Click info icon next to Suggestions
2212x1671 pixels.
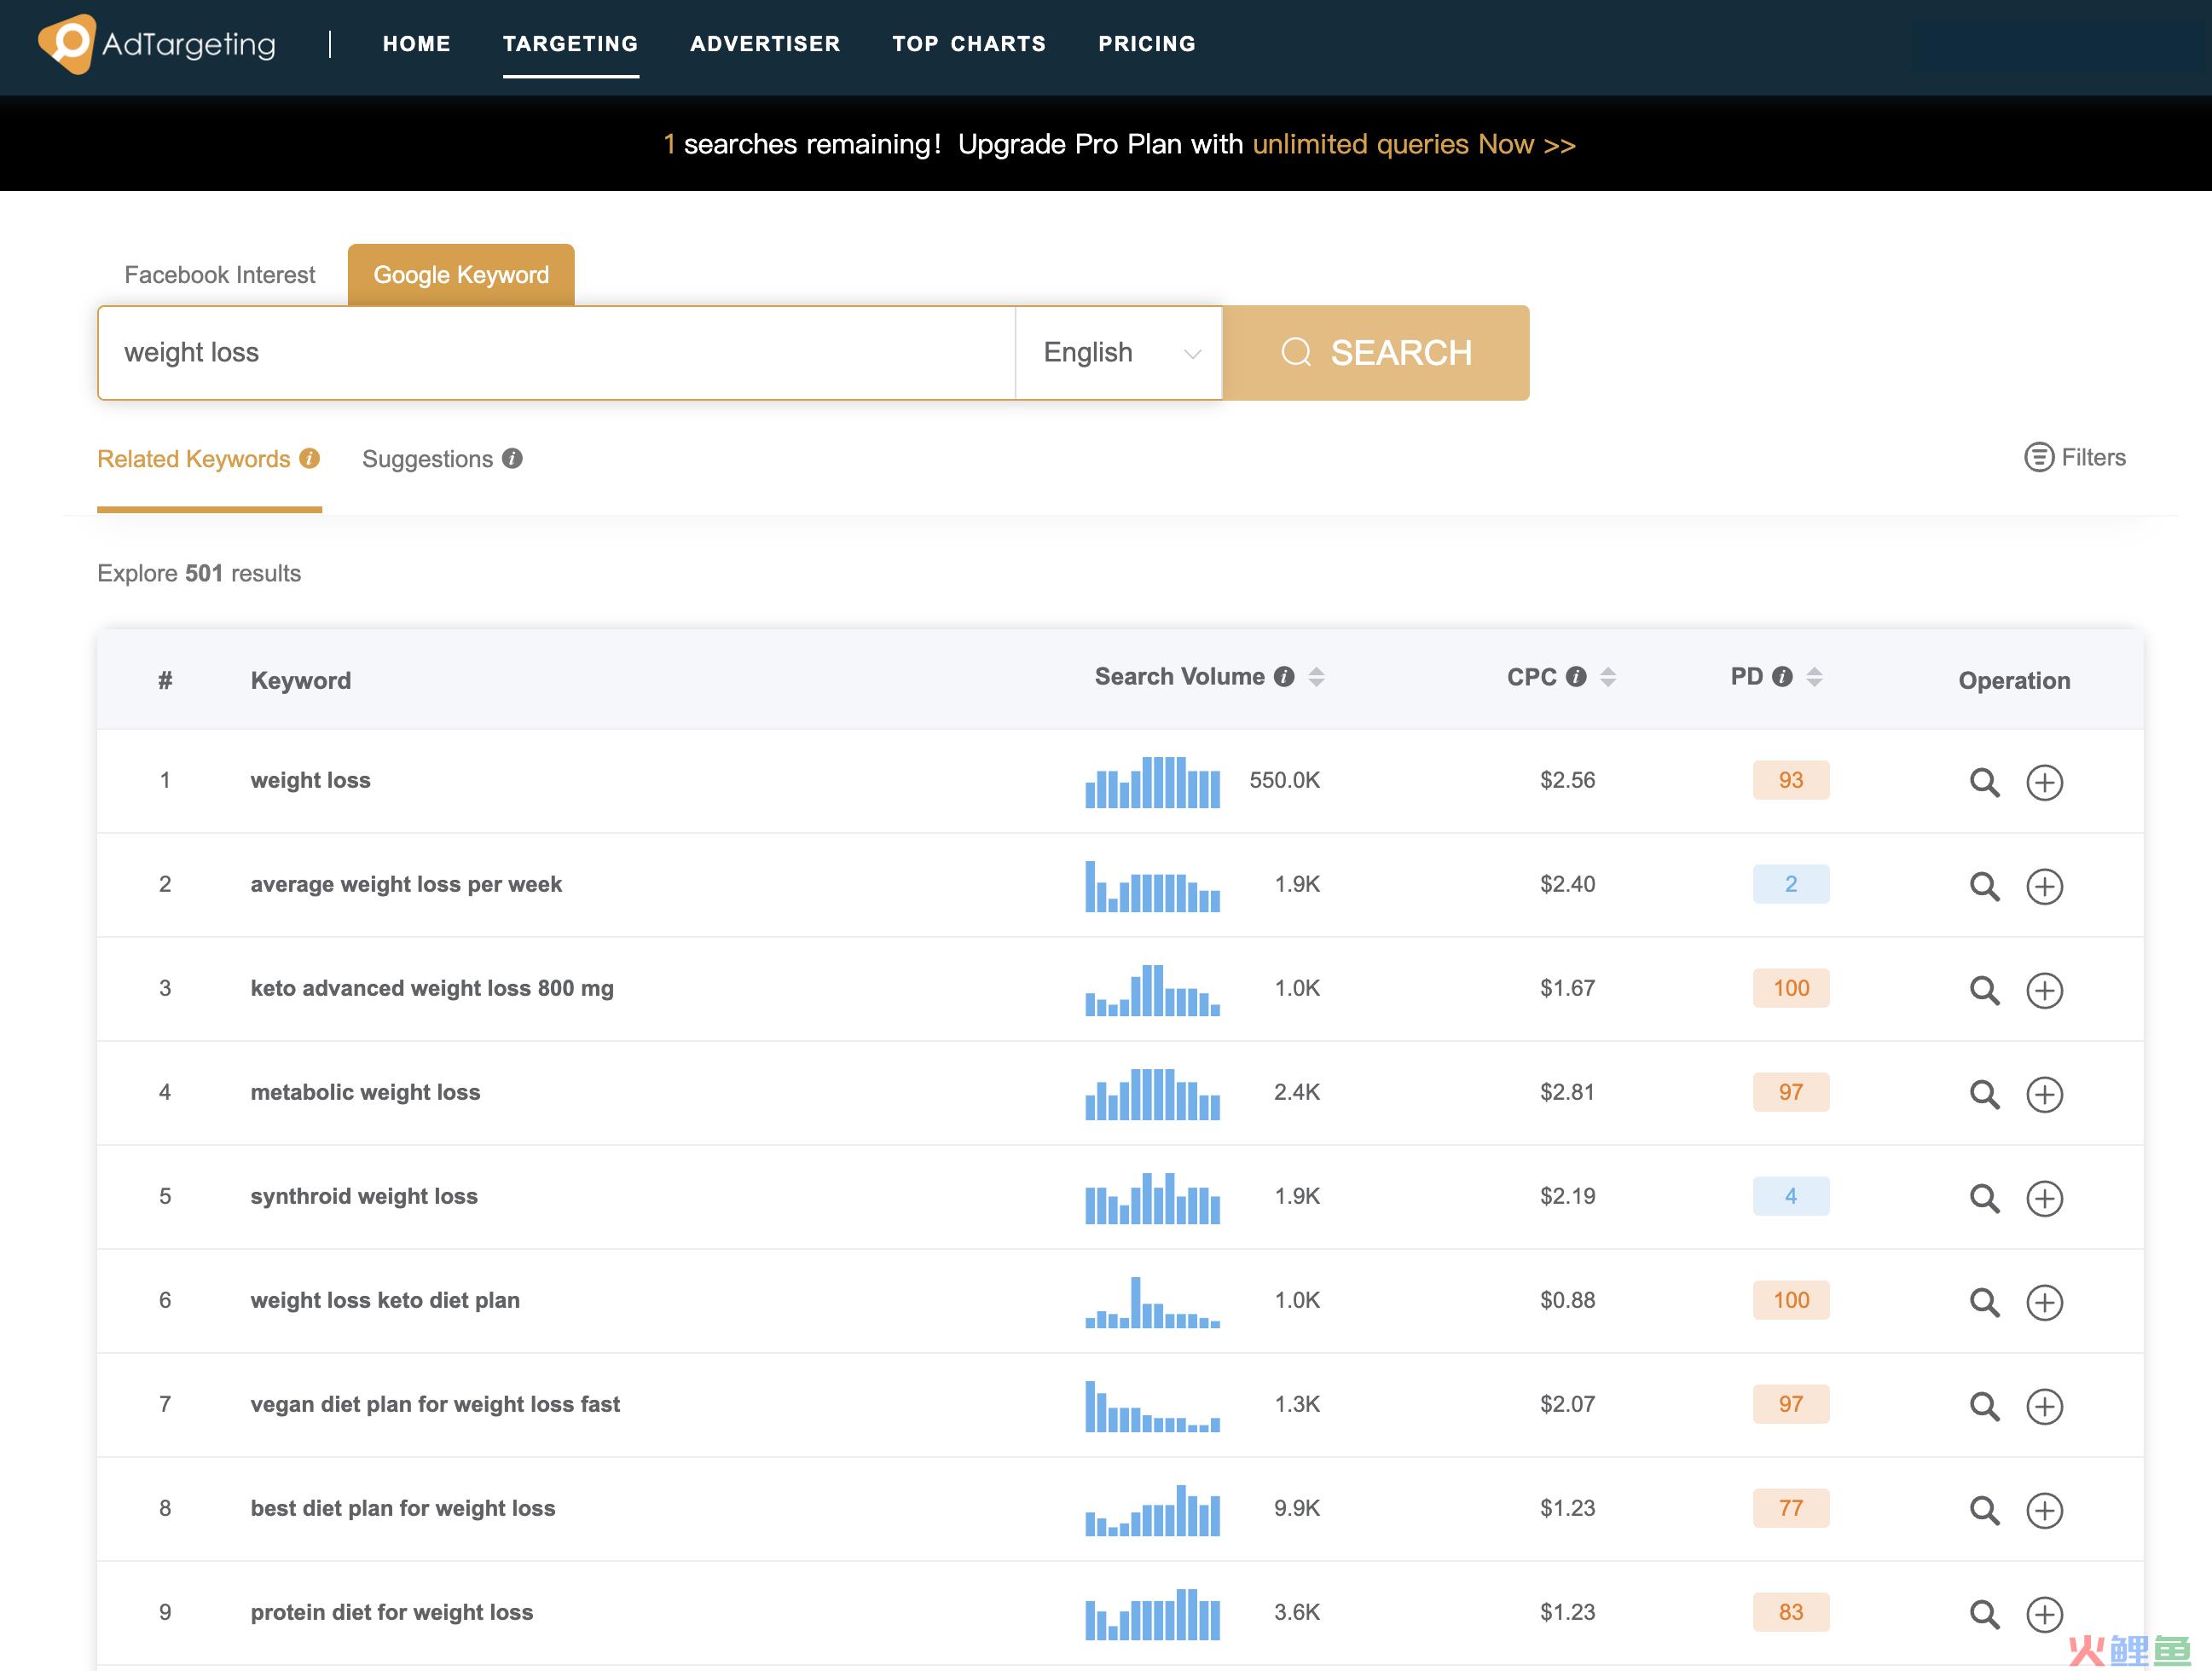point(512,458)
